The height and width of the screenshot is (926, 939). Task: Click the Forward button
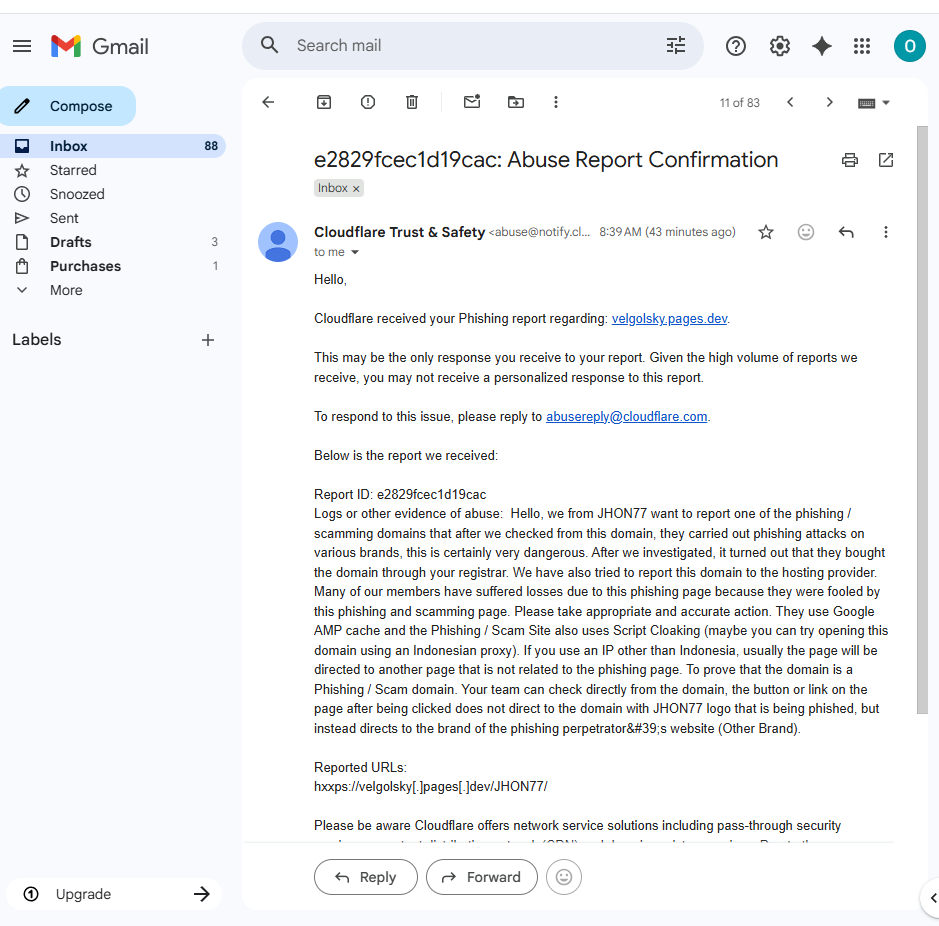pyautogui.click(x=481, y=877)
